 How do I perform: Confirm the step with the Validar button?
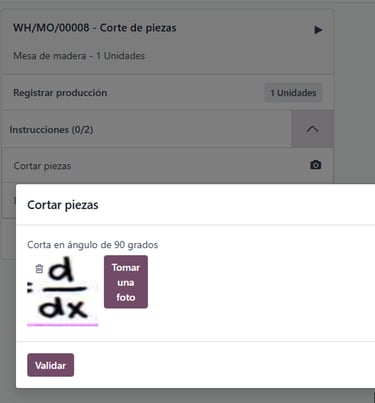[x=51, y=365]
